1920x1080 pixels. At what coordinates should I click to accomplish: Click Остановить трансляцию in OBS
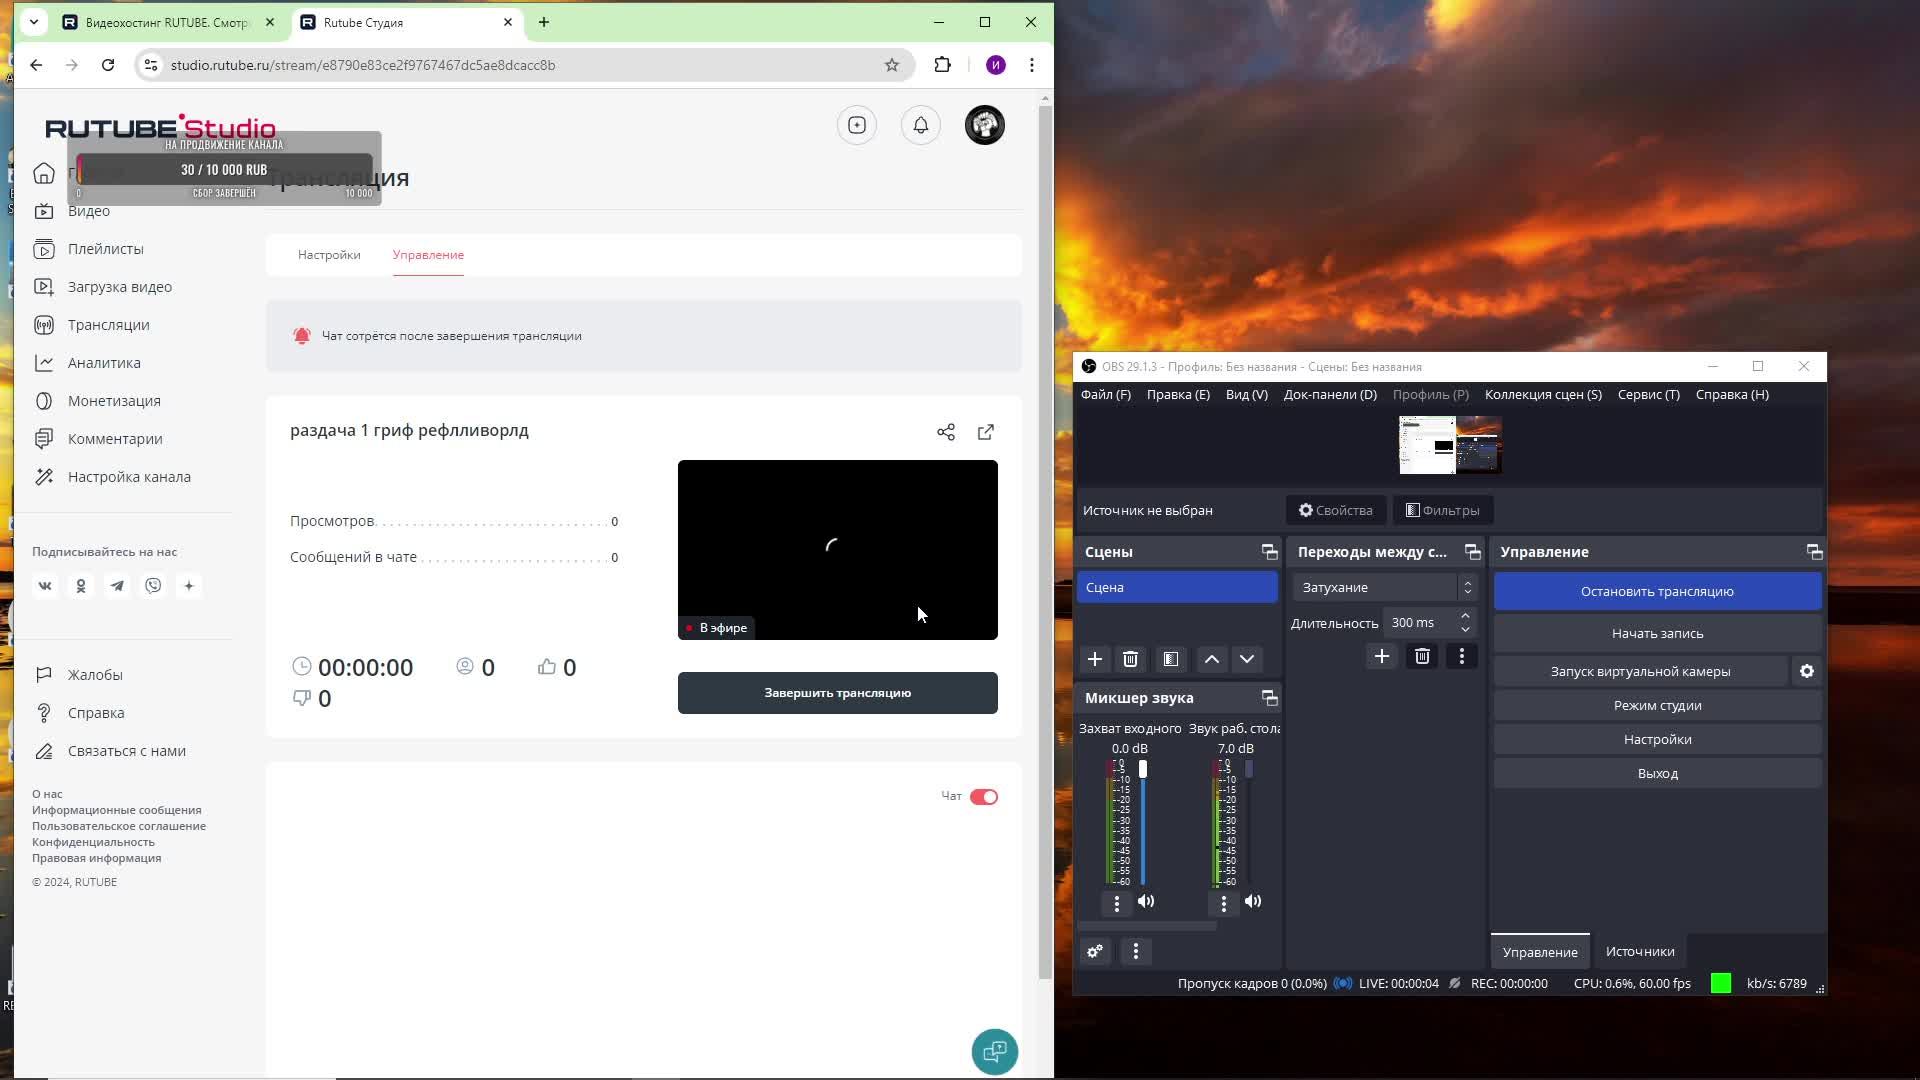1657,592
